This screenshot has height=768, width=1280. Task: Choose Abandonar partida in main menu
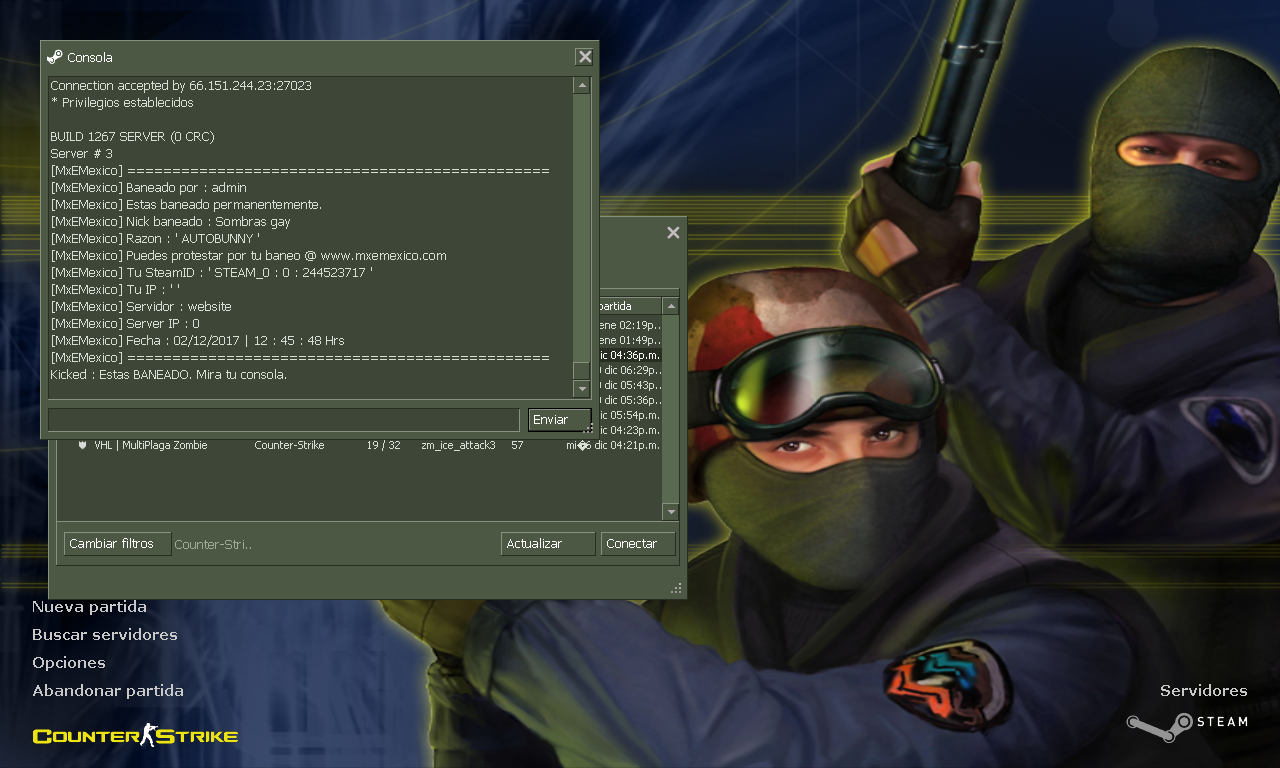[x=108, y=691]
